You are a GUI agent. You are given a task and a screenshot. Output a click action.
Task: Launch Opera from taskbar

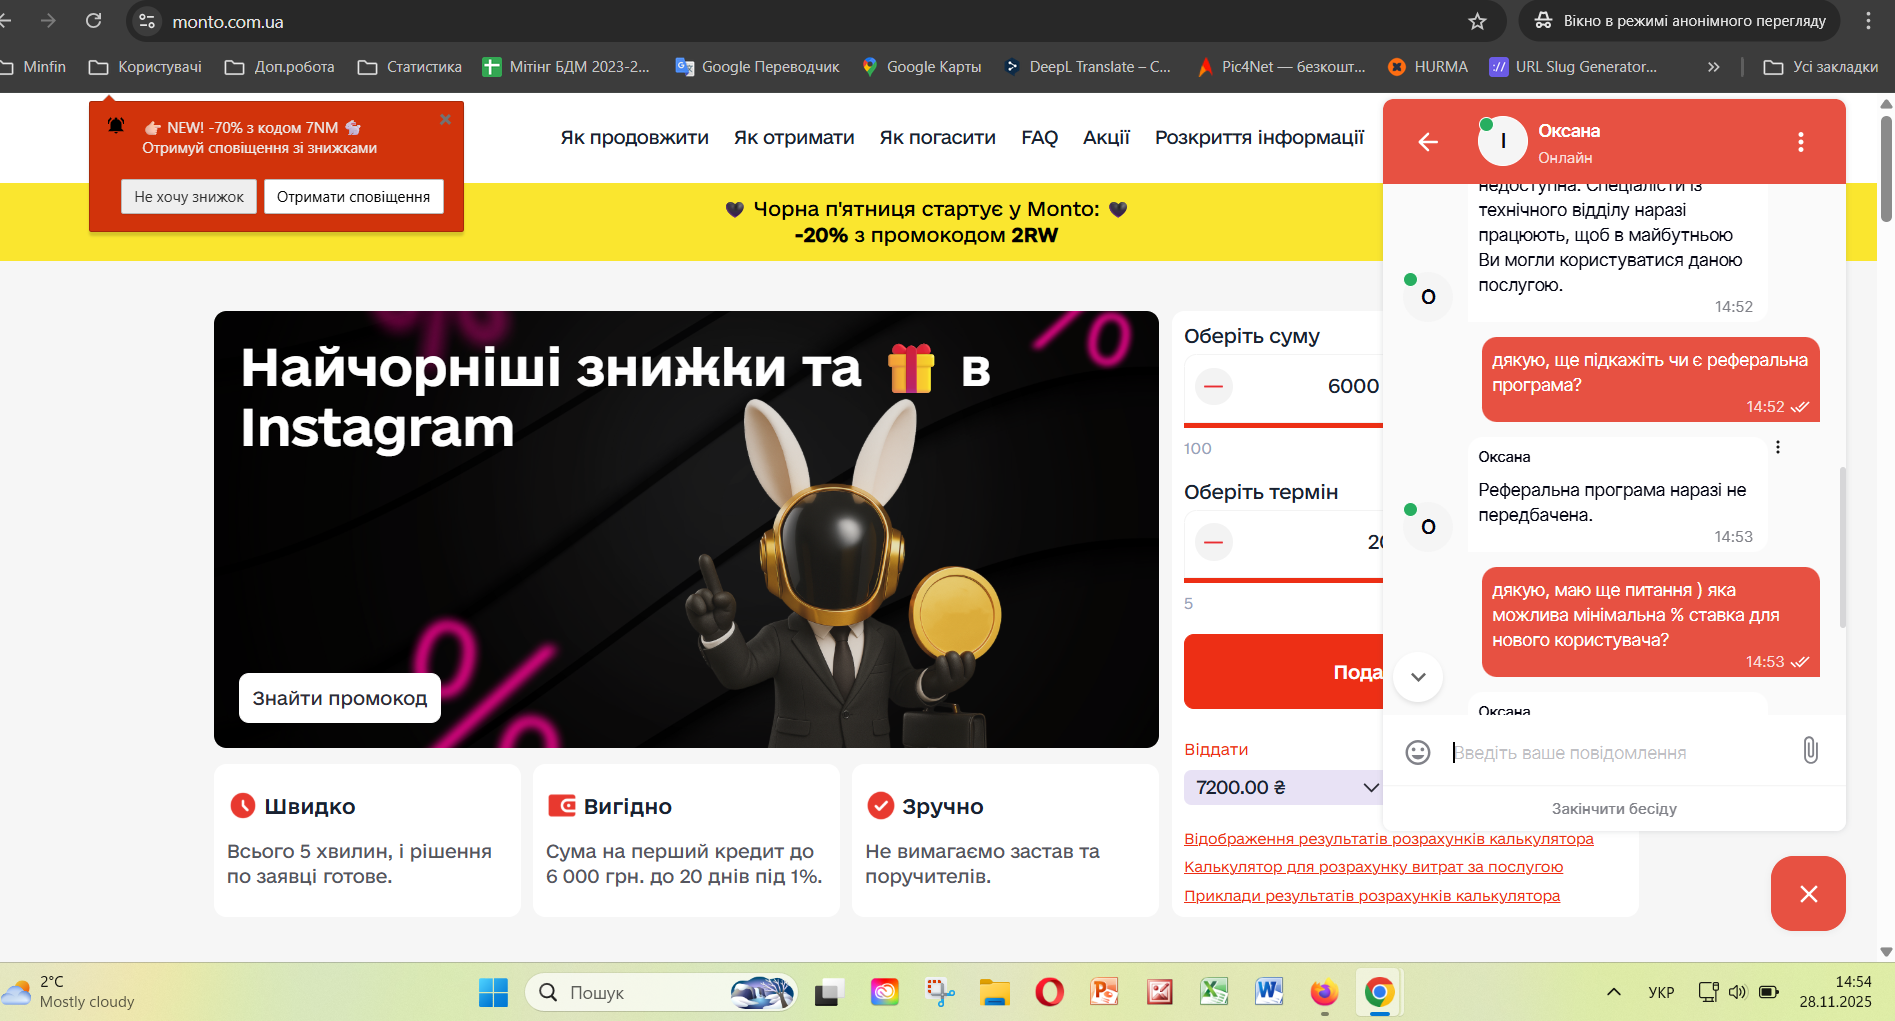tap(1049, 992)
